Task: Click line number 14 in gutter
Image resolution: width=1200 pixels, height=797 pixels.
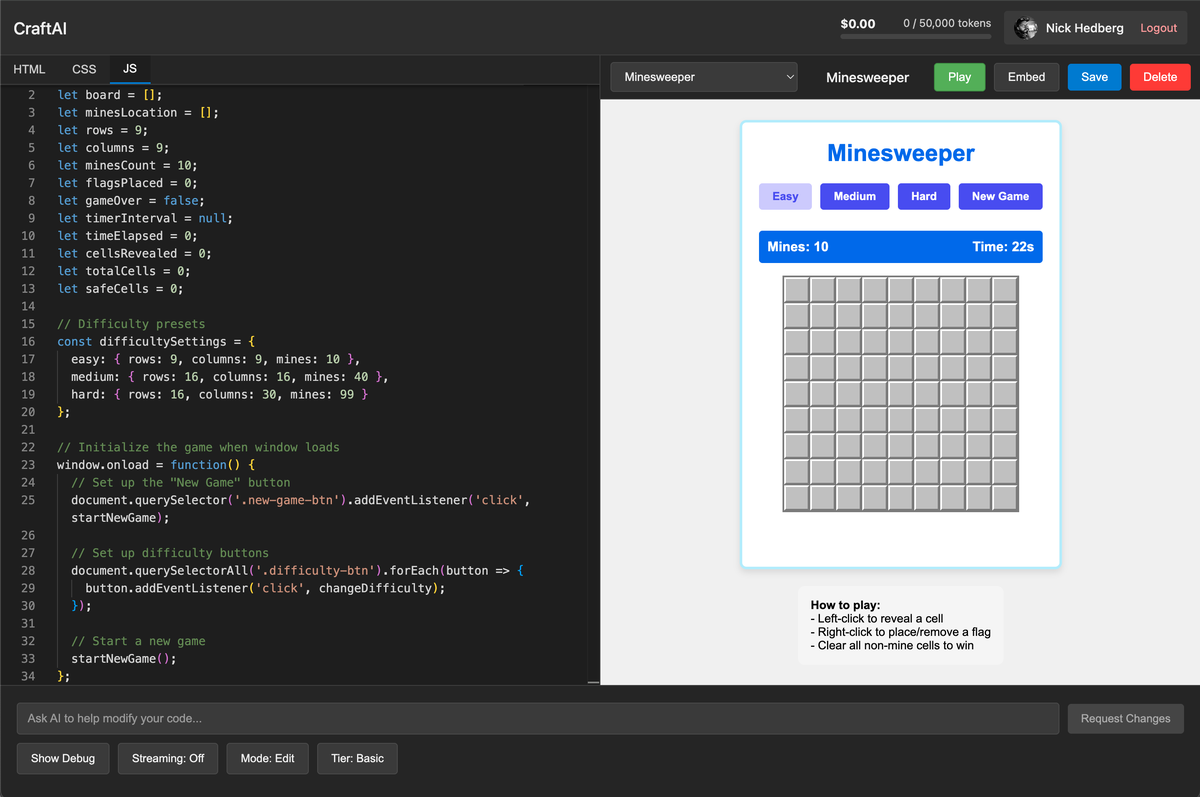Action: [28, 306]
